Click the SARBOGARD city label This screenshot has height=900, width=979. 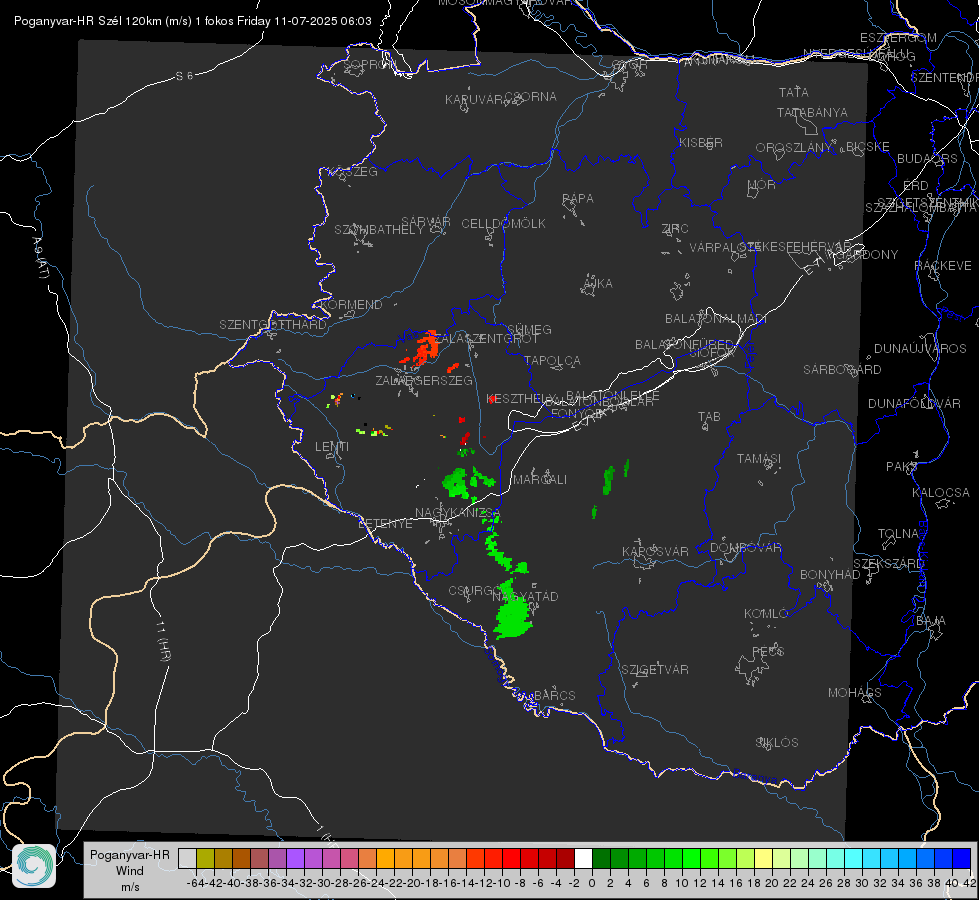(x=842, y=370)
